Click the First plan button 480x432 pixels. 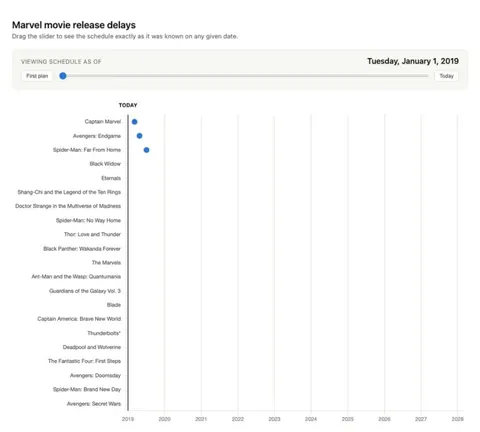(37, 76)
